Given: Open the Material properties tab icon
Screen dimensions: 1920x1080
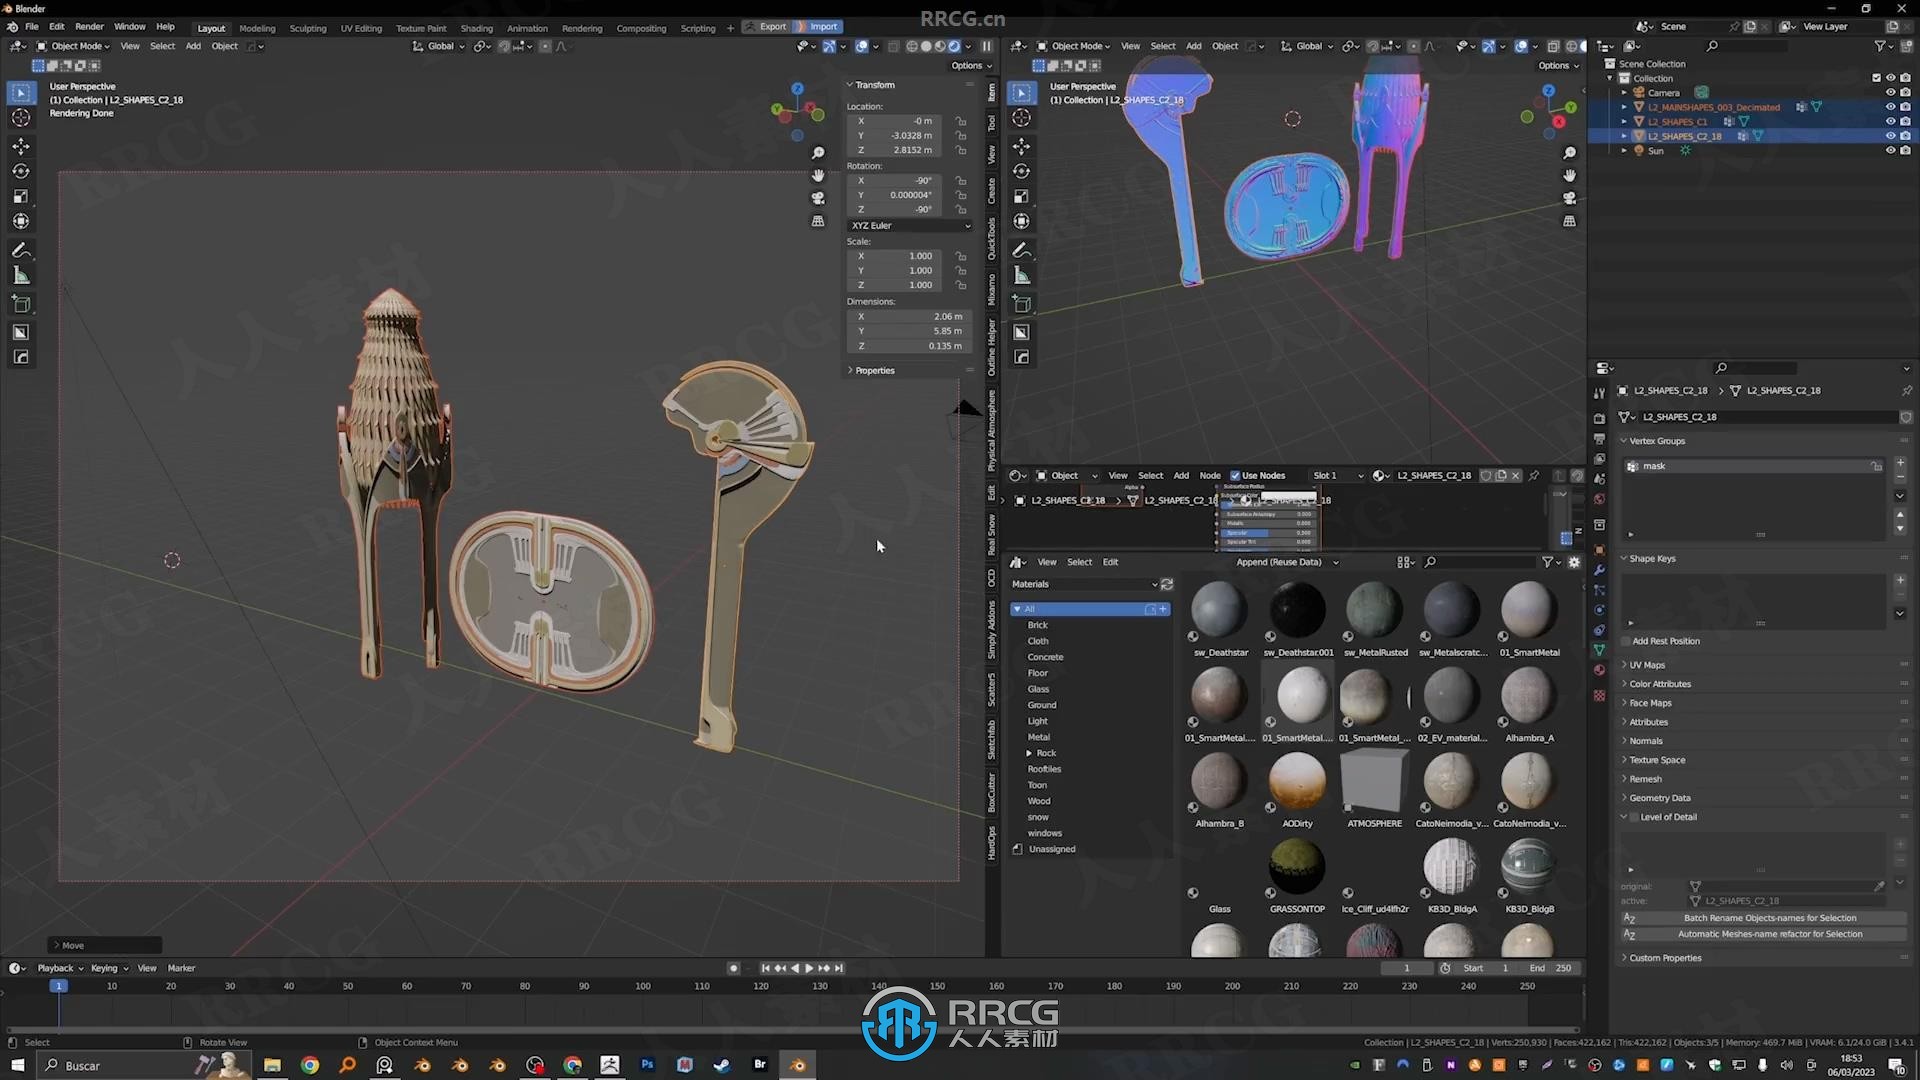Looking at the screenshot, I should point(1599,670).
